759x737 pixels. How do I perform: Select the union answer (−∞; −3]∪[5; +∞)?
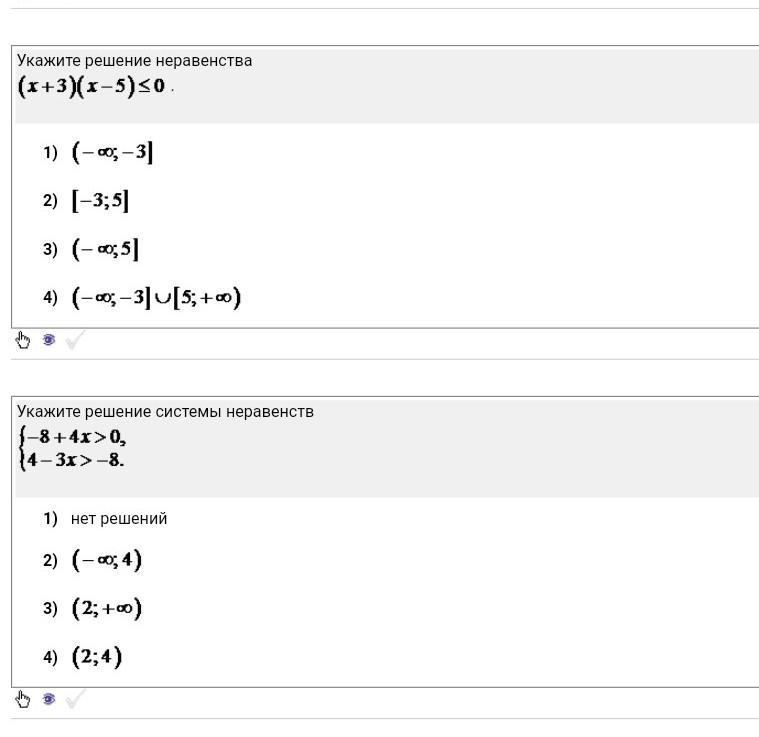[x=156, y=297]
